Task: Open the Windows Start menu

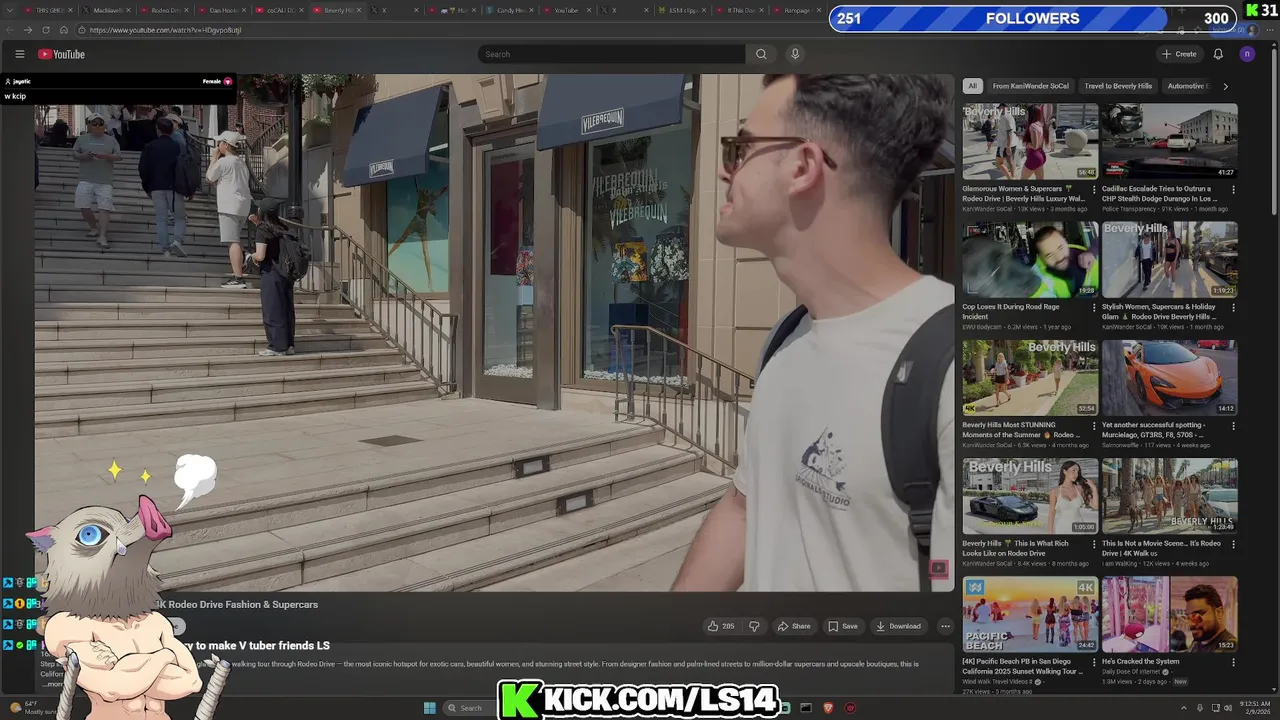Action: [430, 708]
